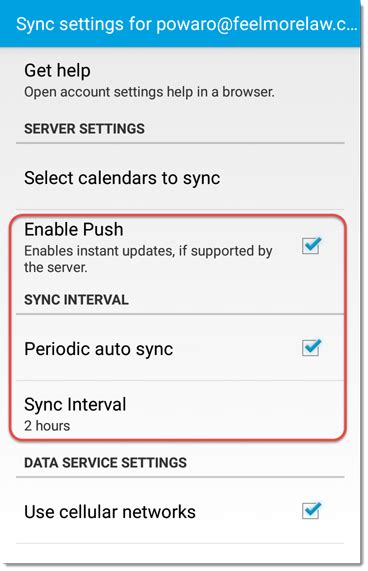This screenshot has height=571, width=368.
Task: Tap the Get help heading
Action: [x=58, y=70]
